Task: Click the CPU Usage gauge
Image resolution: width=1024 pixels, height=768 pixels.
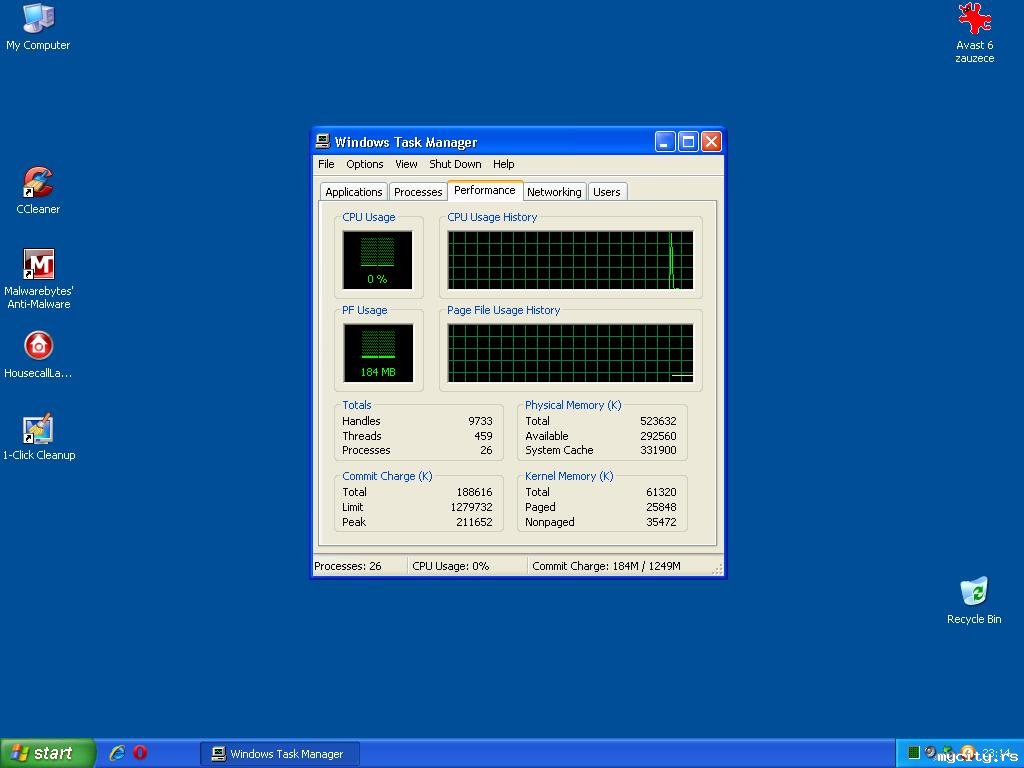Action: (377, 259)
